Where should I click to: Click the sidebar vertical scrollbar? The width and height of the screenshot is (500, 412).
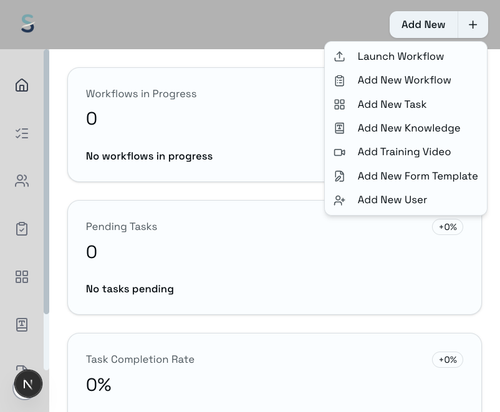46,182
